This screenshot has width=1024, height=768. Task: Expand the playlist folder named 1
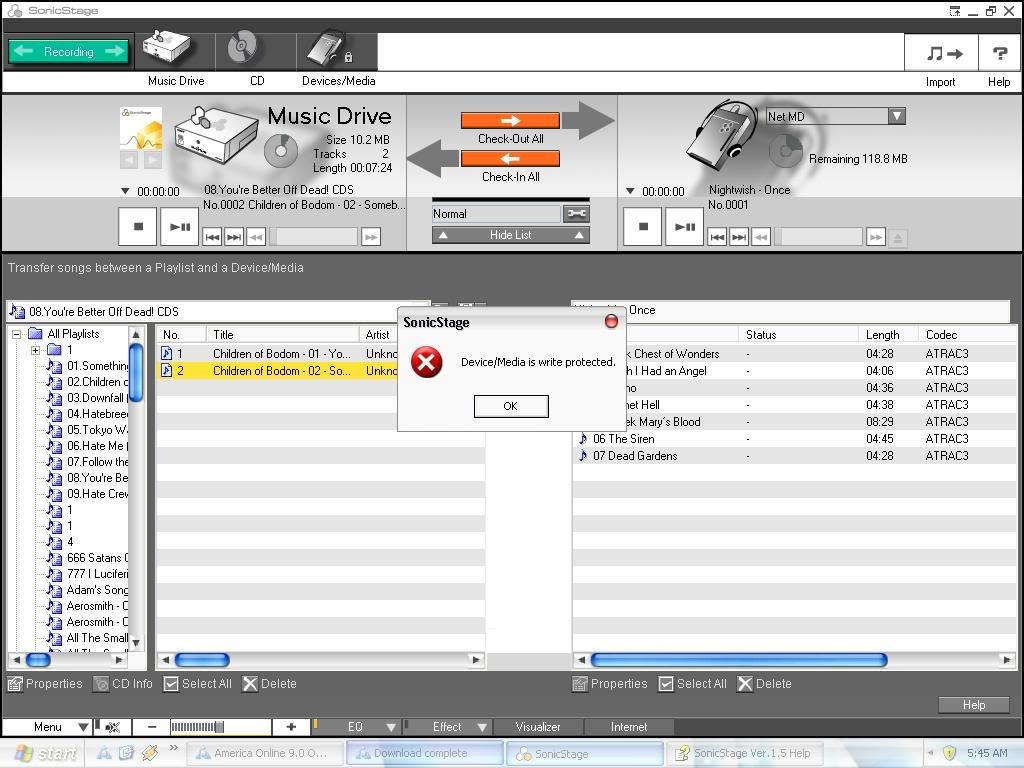point(36,350)
